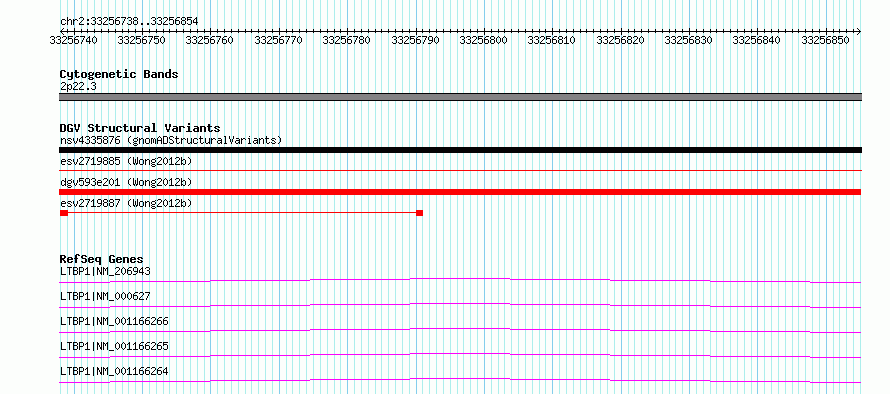
Task: Click the left red end block of esv2719887
Action: [64, 213]
